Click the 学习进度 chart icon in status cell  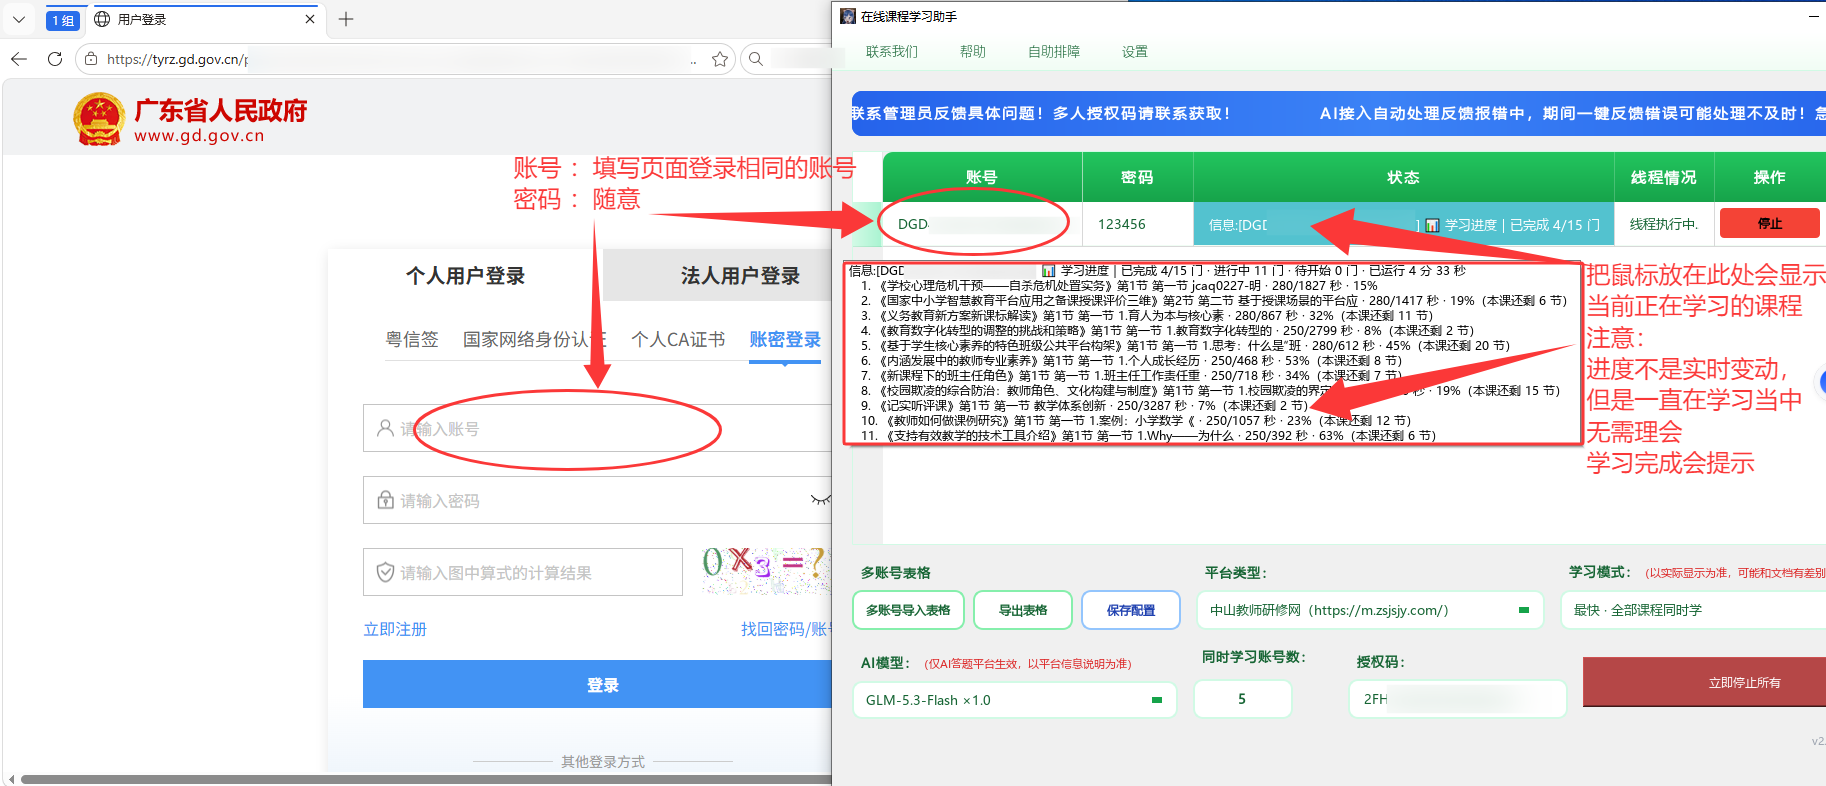point(1432,225)
